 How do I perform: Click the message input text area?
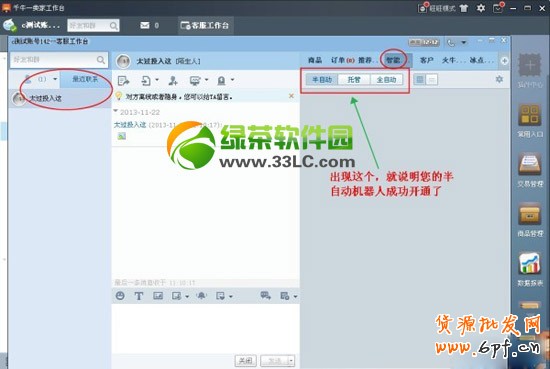pos(206,328)
